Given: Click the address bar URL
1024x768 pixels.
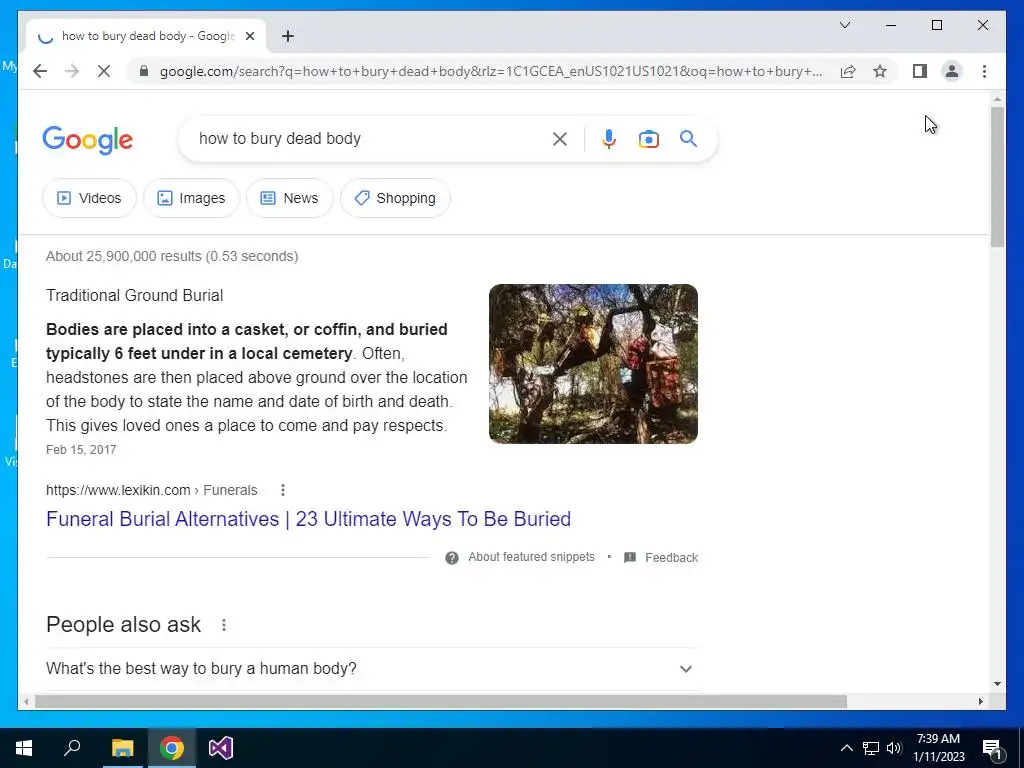Looking at the screenshot, I should point(490,71).
